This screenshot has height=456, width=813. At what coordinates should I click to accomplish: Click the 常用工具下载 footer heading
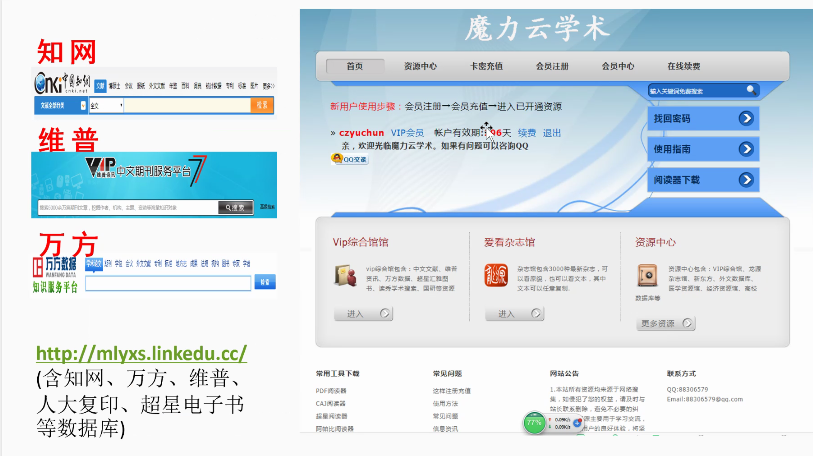[337, 374]
